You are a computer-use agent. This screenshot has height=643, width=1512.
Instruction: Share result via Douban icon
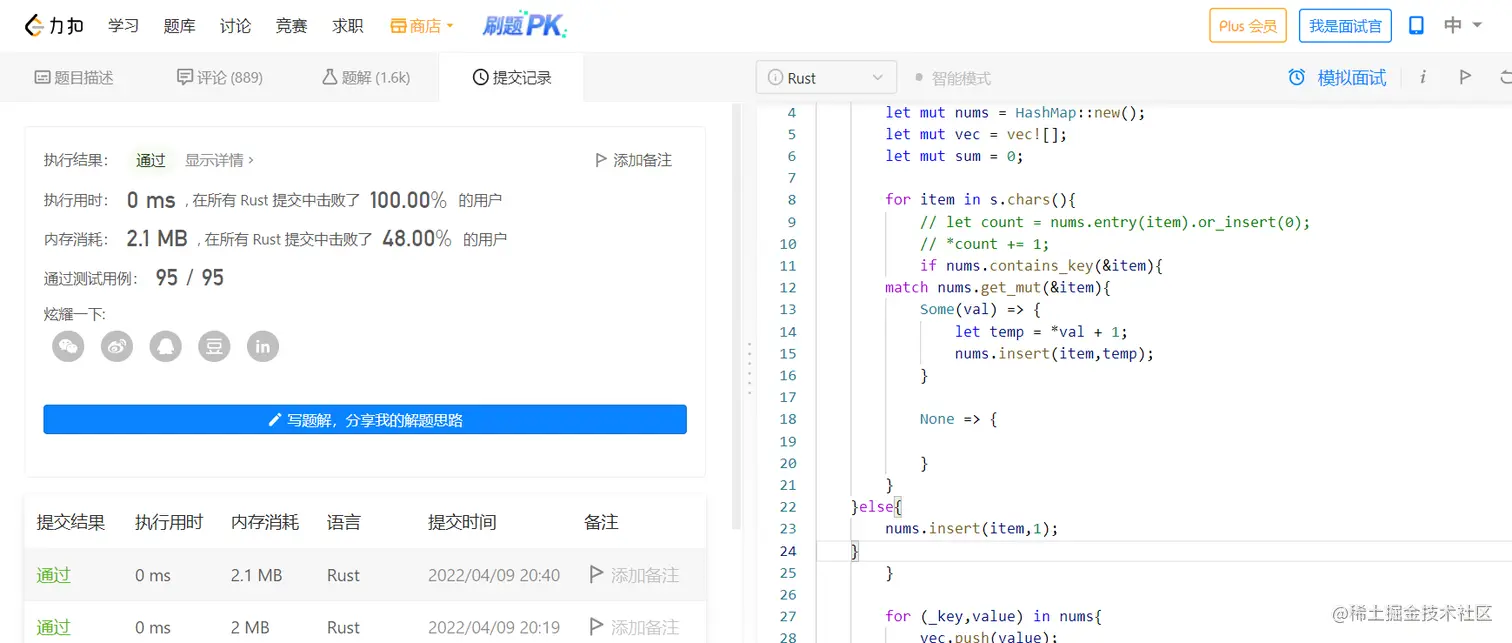point(214,346)
